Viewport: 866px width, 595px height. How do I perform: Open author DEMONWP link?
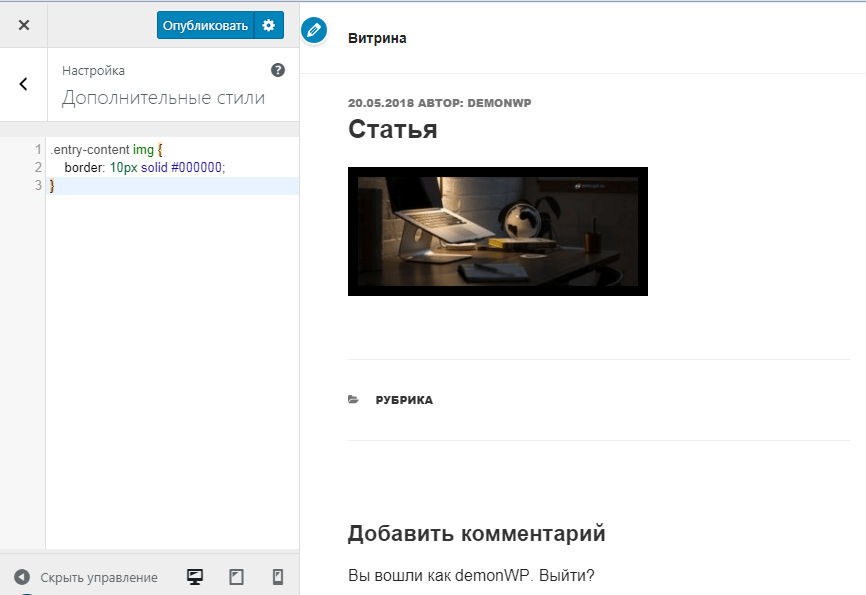[499, 103]
